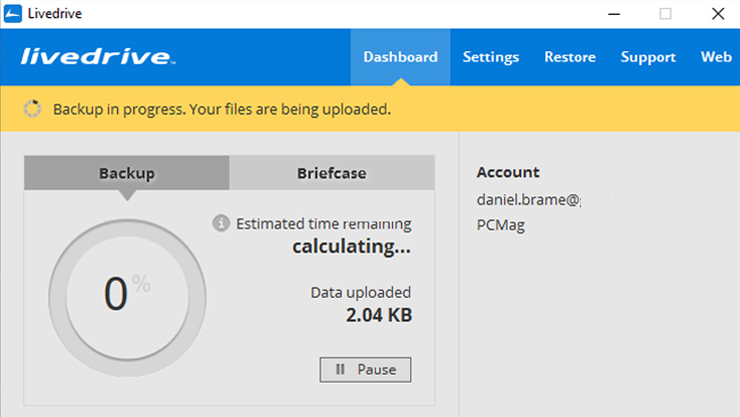Click the Backup in progress status message
The height and width of the screenshot is (417, 740).
click(222, 109)
